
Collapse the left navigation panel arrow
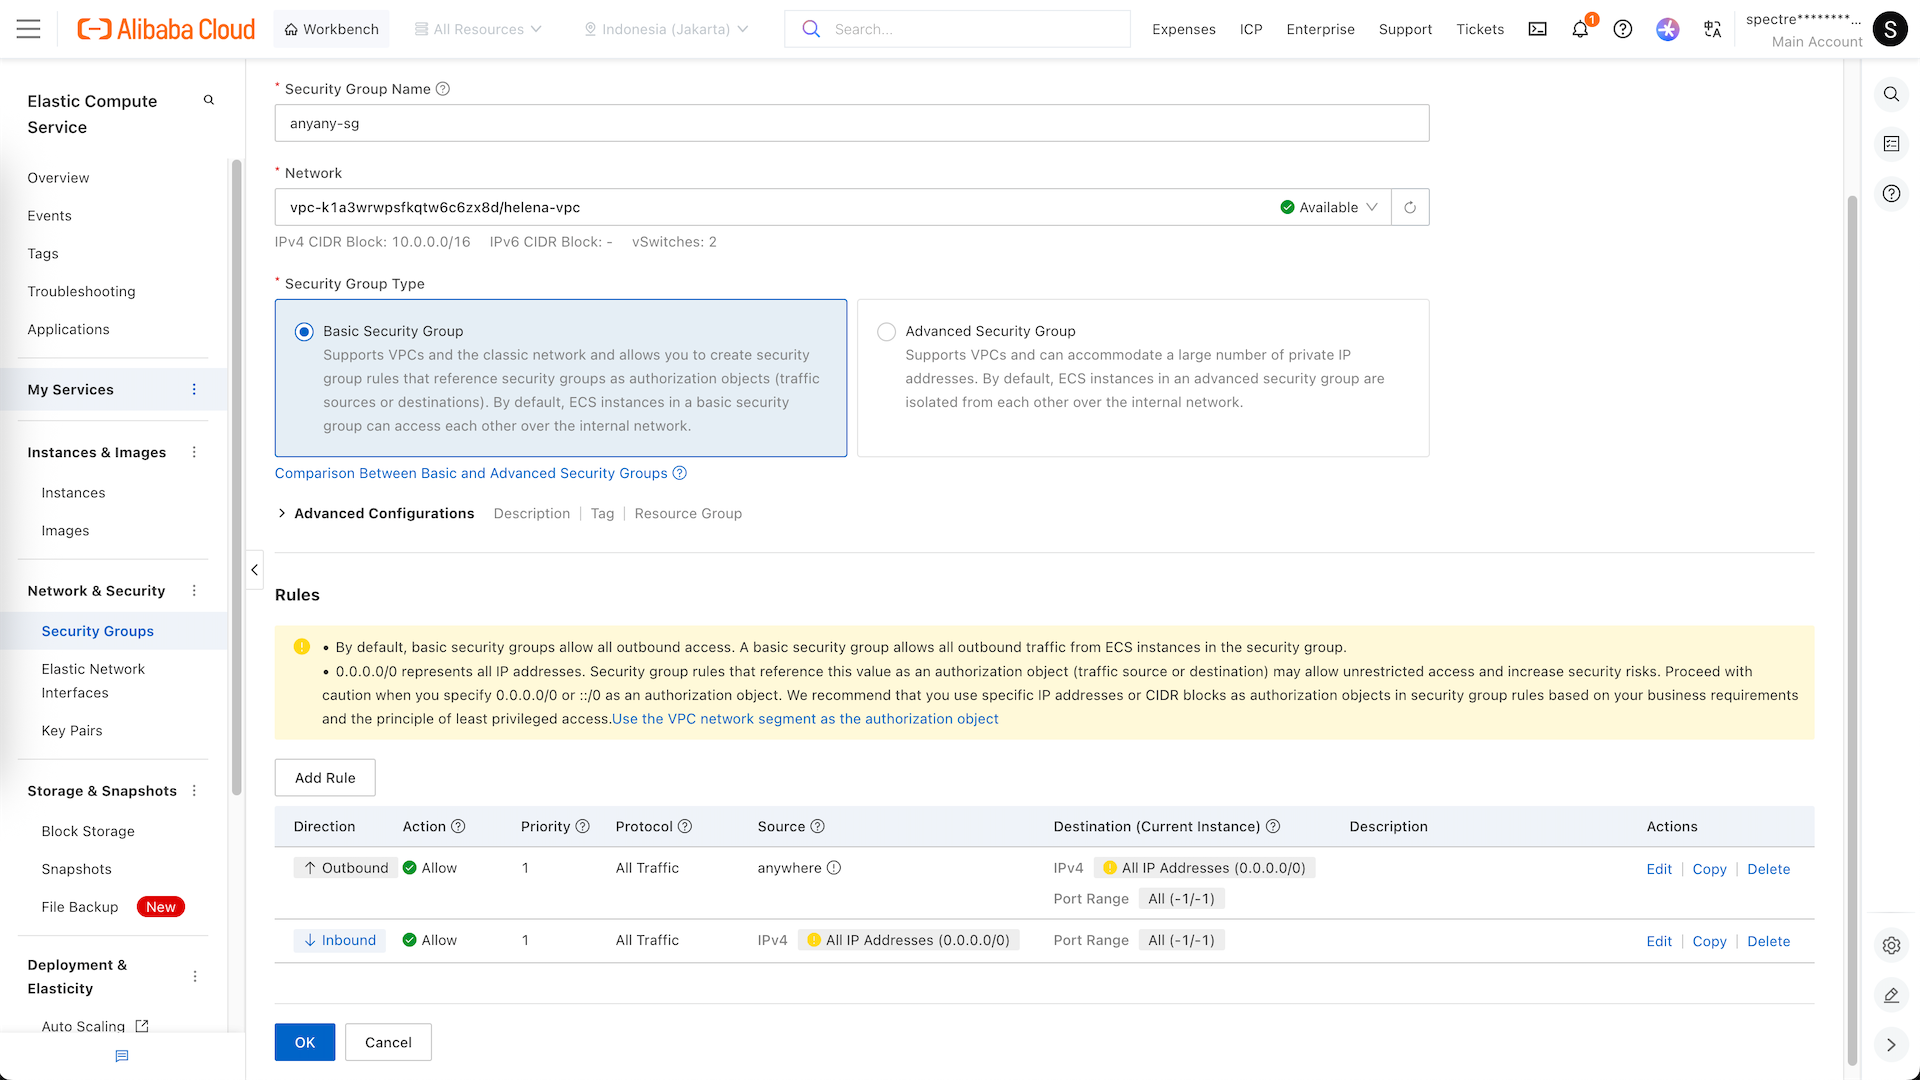(x=255, y=570)
